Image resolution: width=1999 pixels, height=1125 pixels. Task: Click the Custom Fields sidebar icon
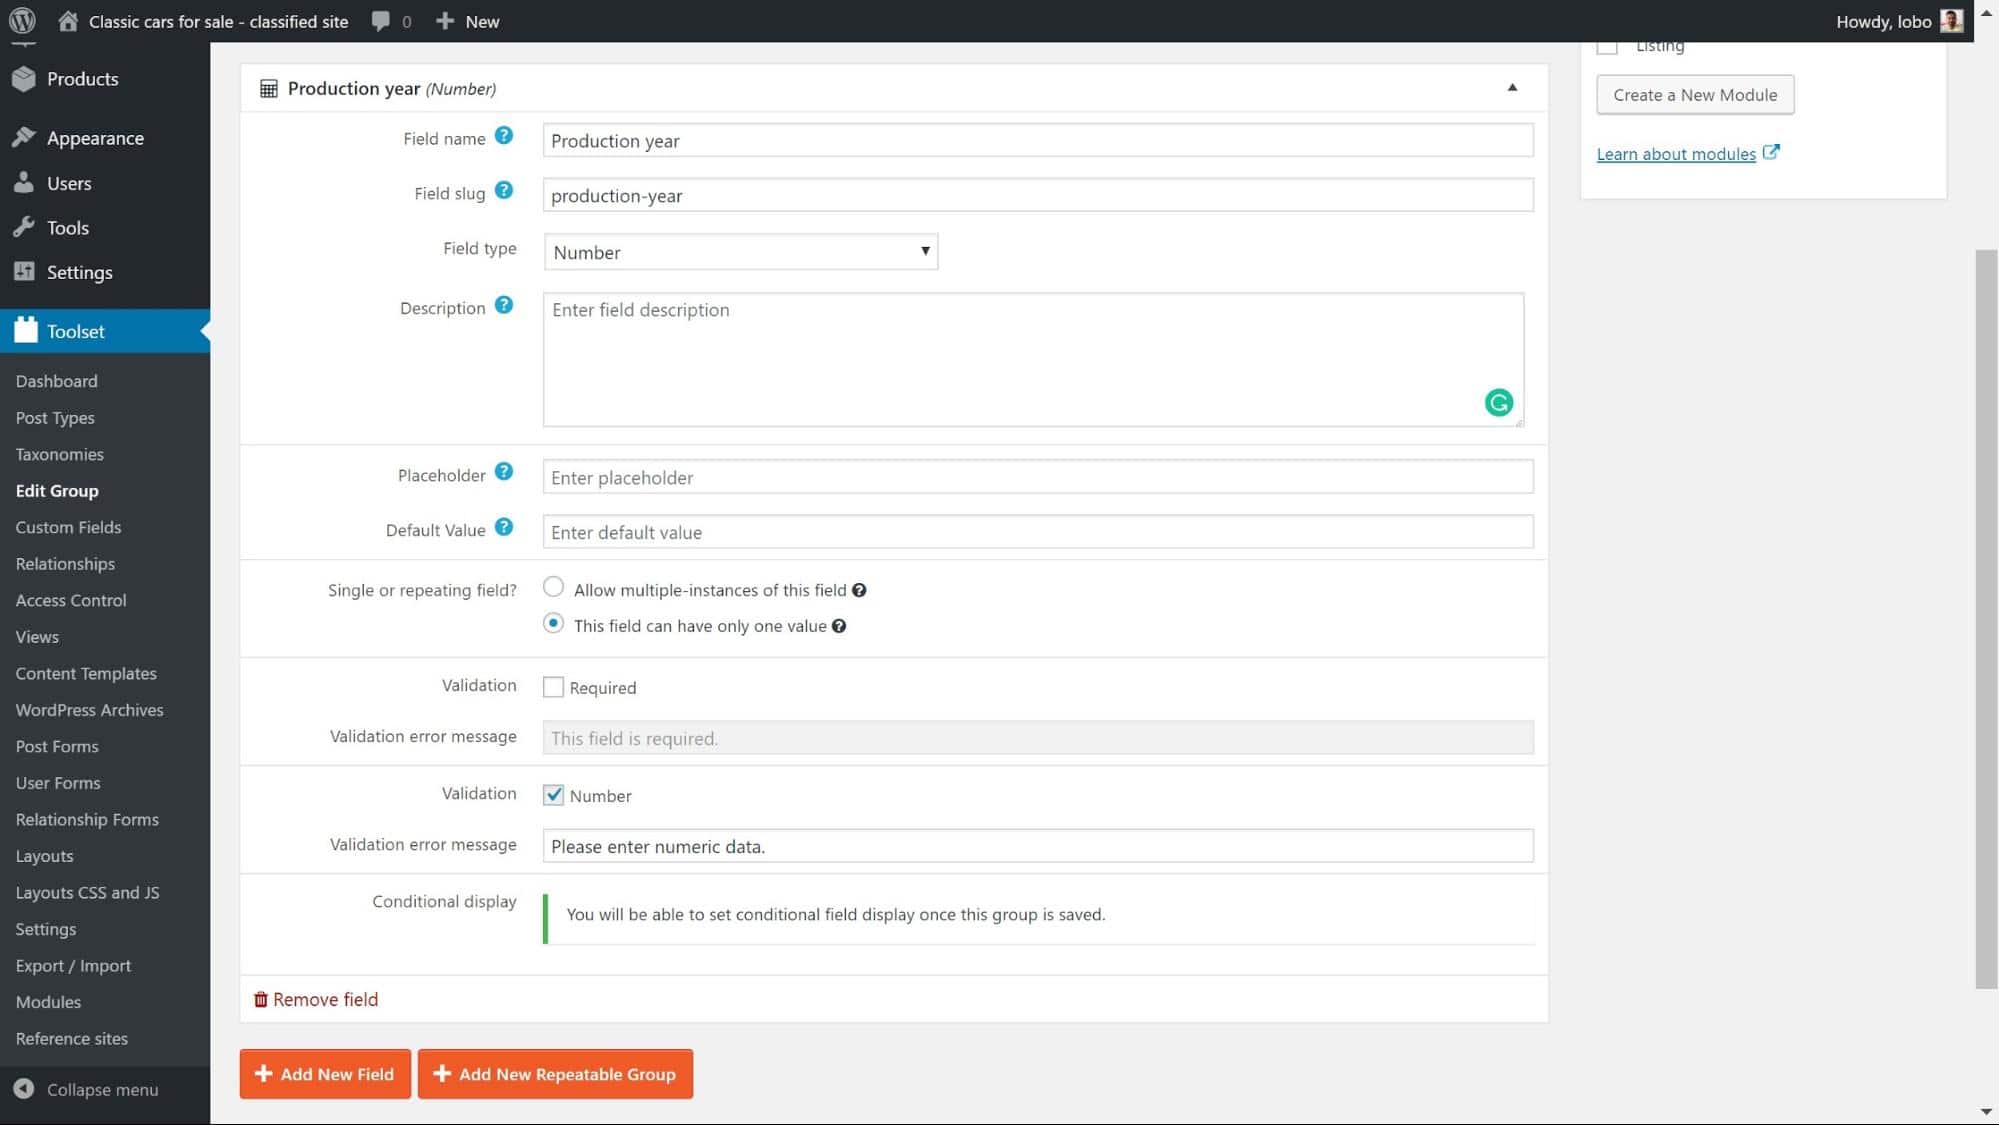pos(67,526)
